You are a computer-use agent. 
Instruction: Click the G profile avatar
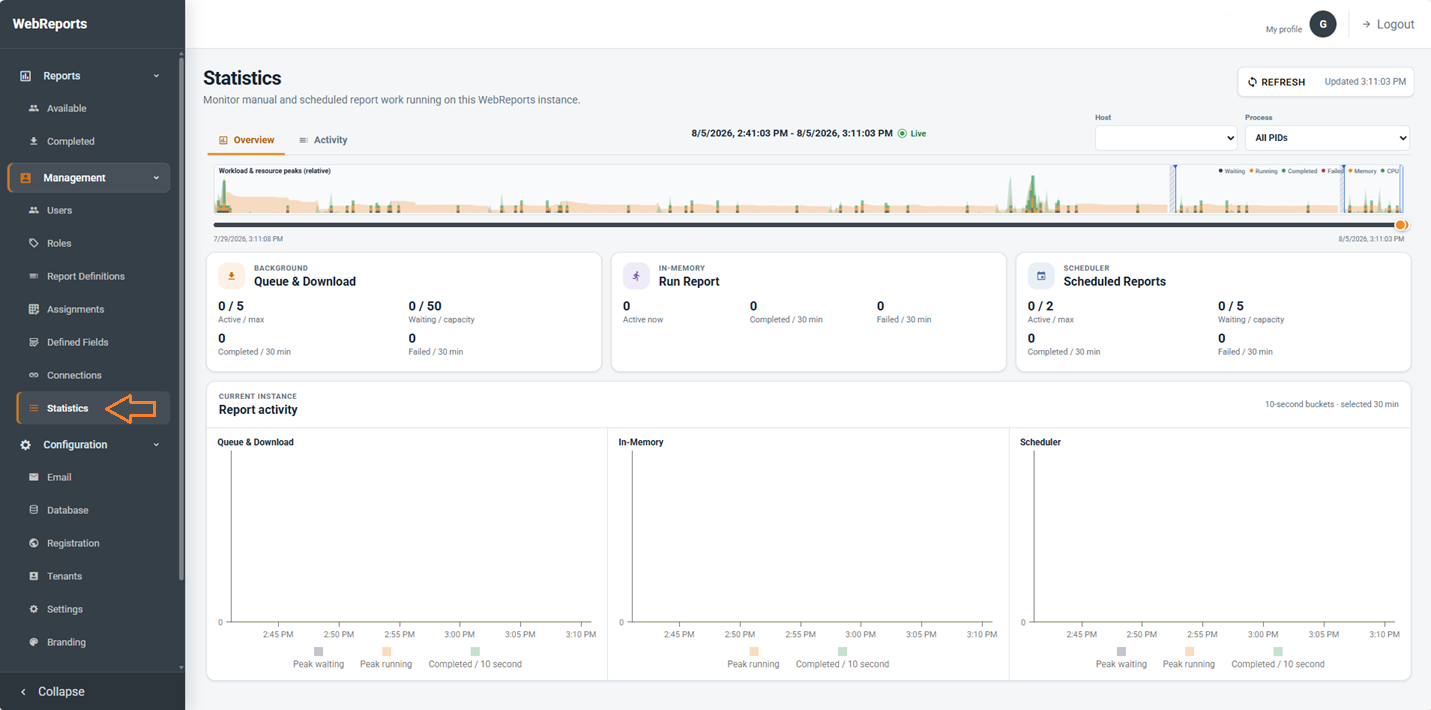tap(1323, 24)
